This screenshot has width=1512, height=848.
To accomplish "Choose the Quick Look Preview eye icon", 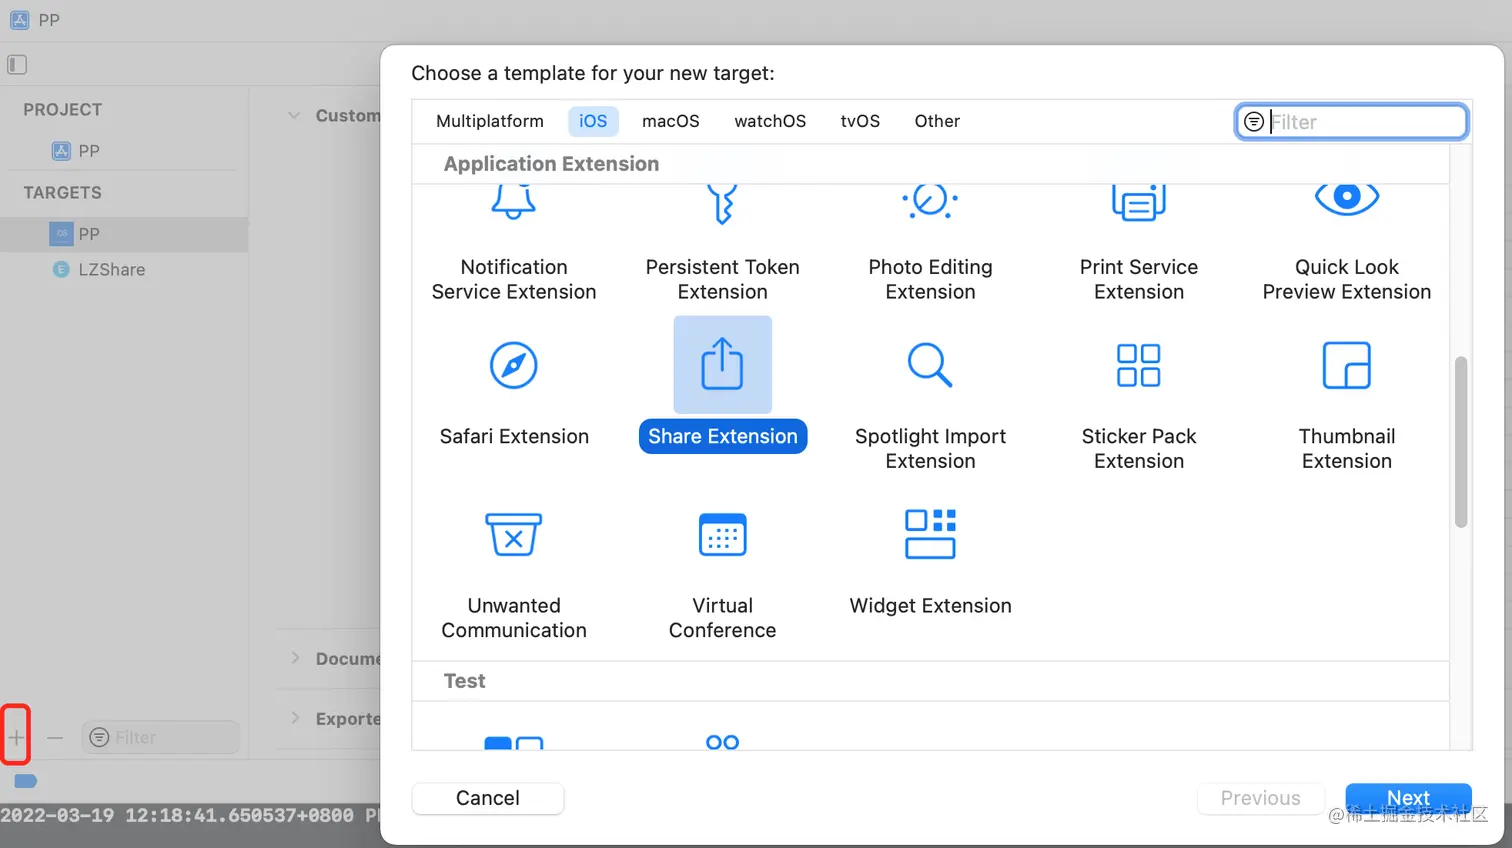I will 1347,199.
